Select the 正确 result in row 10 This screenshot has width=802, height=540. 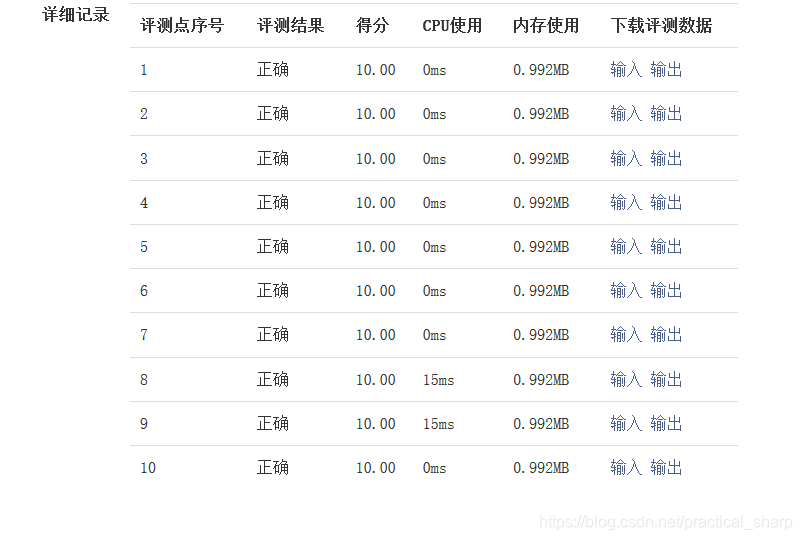(x=273, y=467)
